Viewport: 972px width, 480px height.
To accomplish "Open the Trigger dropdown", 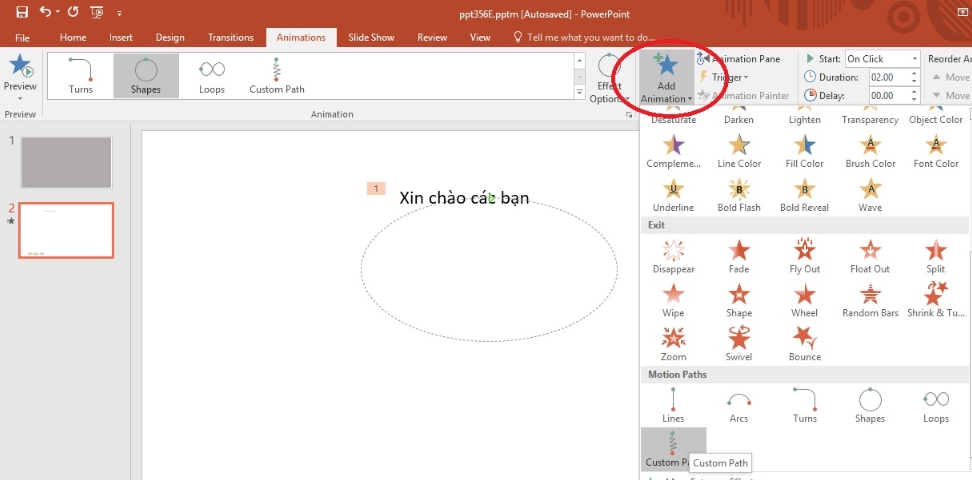I will click(x=723, y=78).
